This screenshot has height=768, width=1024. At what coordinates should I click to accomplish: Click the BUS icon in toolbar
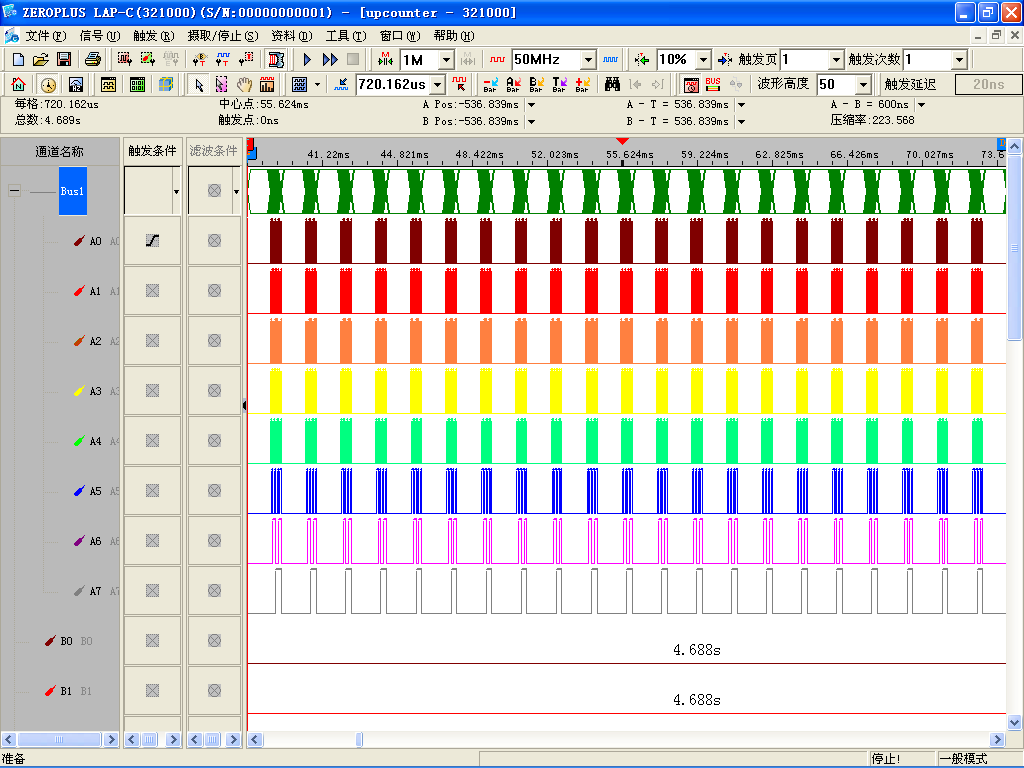pos(713,85)
